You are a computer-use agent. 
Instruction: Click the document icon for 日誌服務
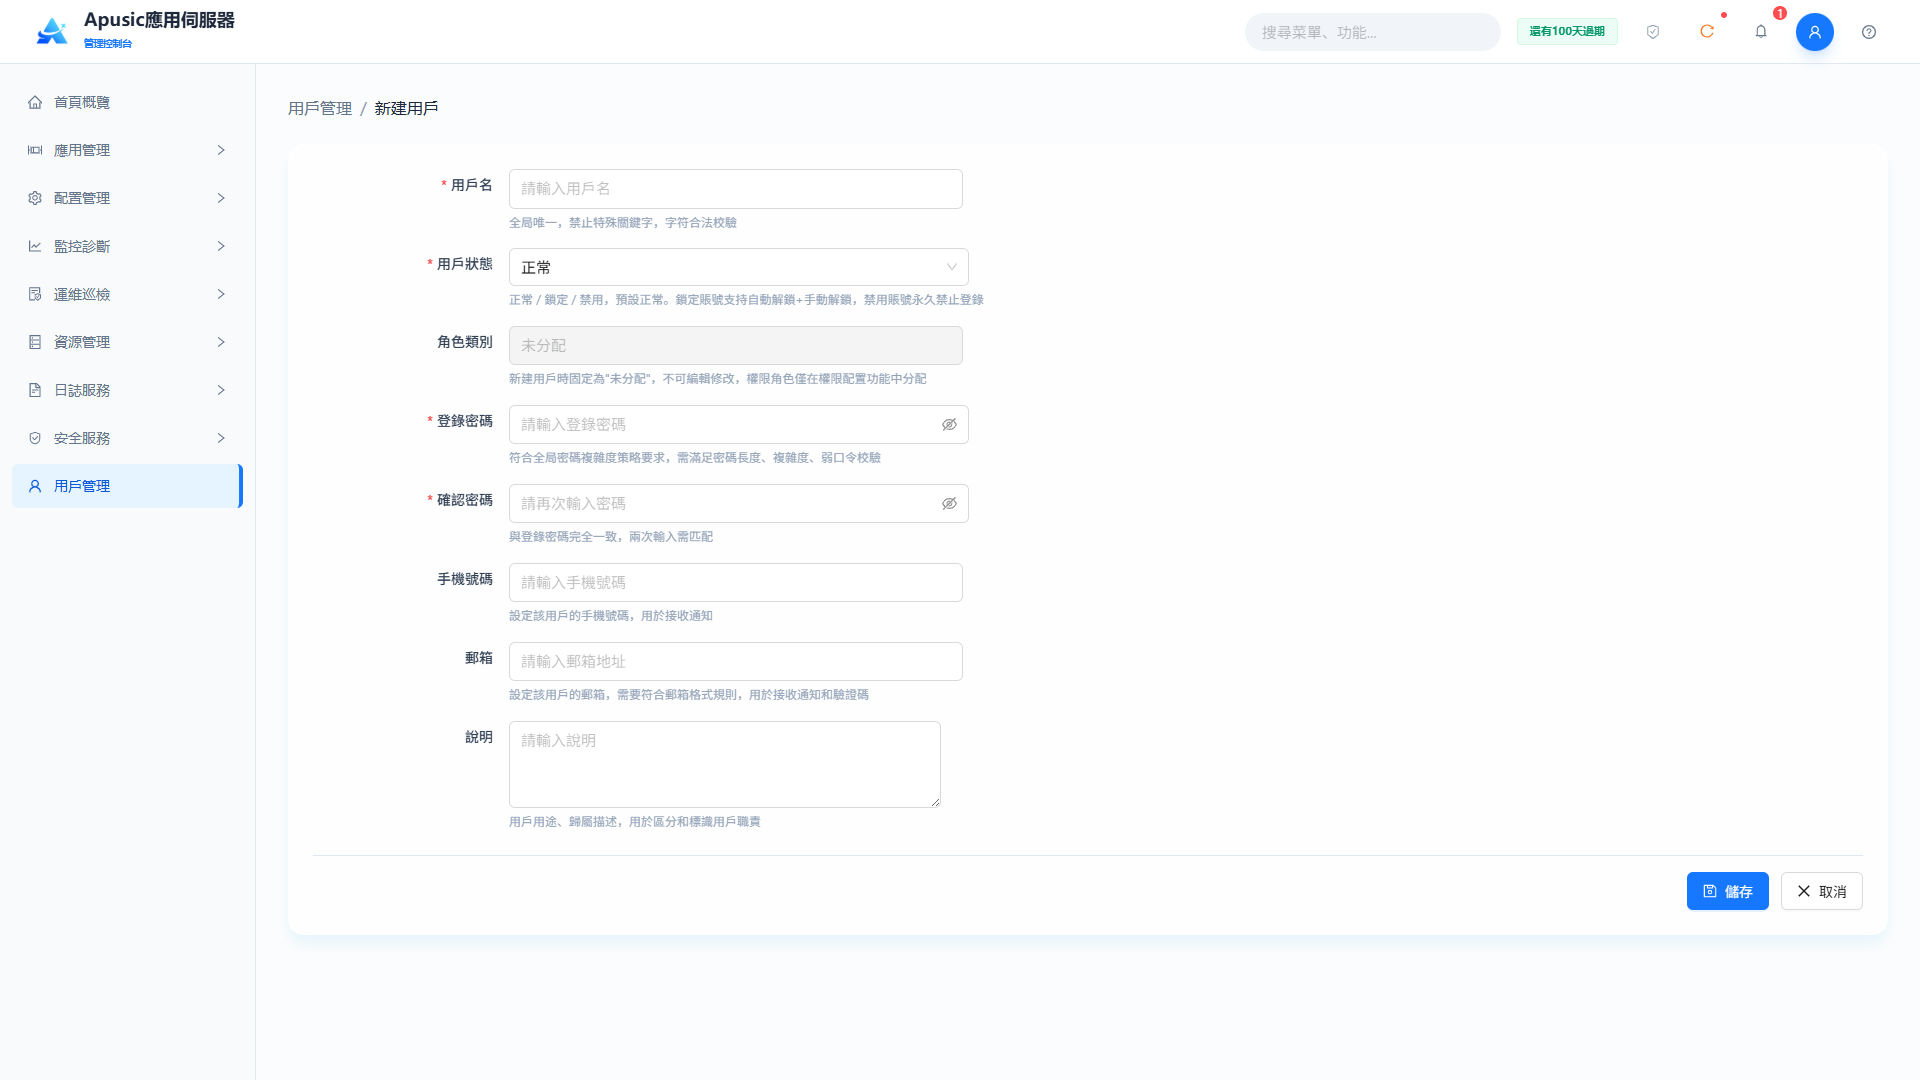(35, 390)
